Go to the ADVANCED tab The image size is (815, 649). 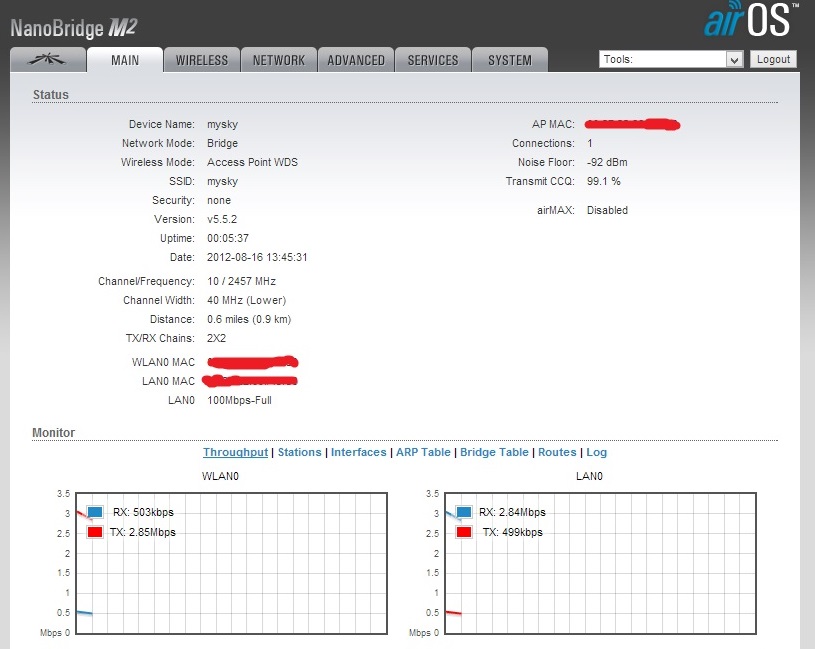(356, 60)
